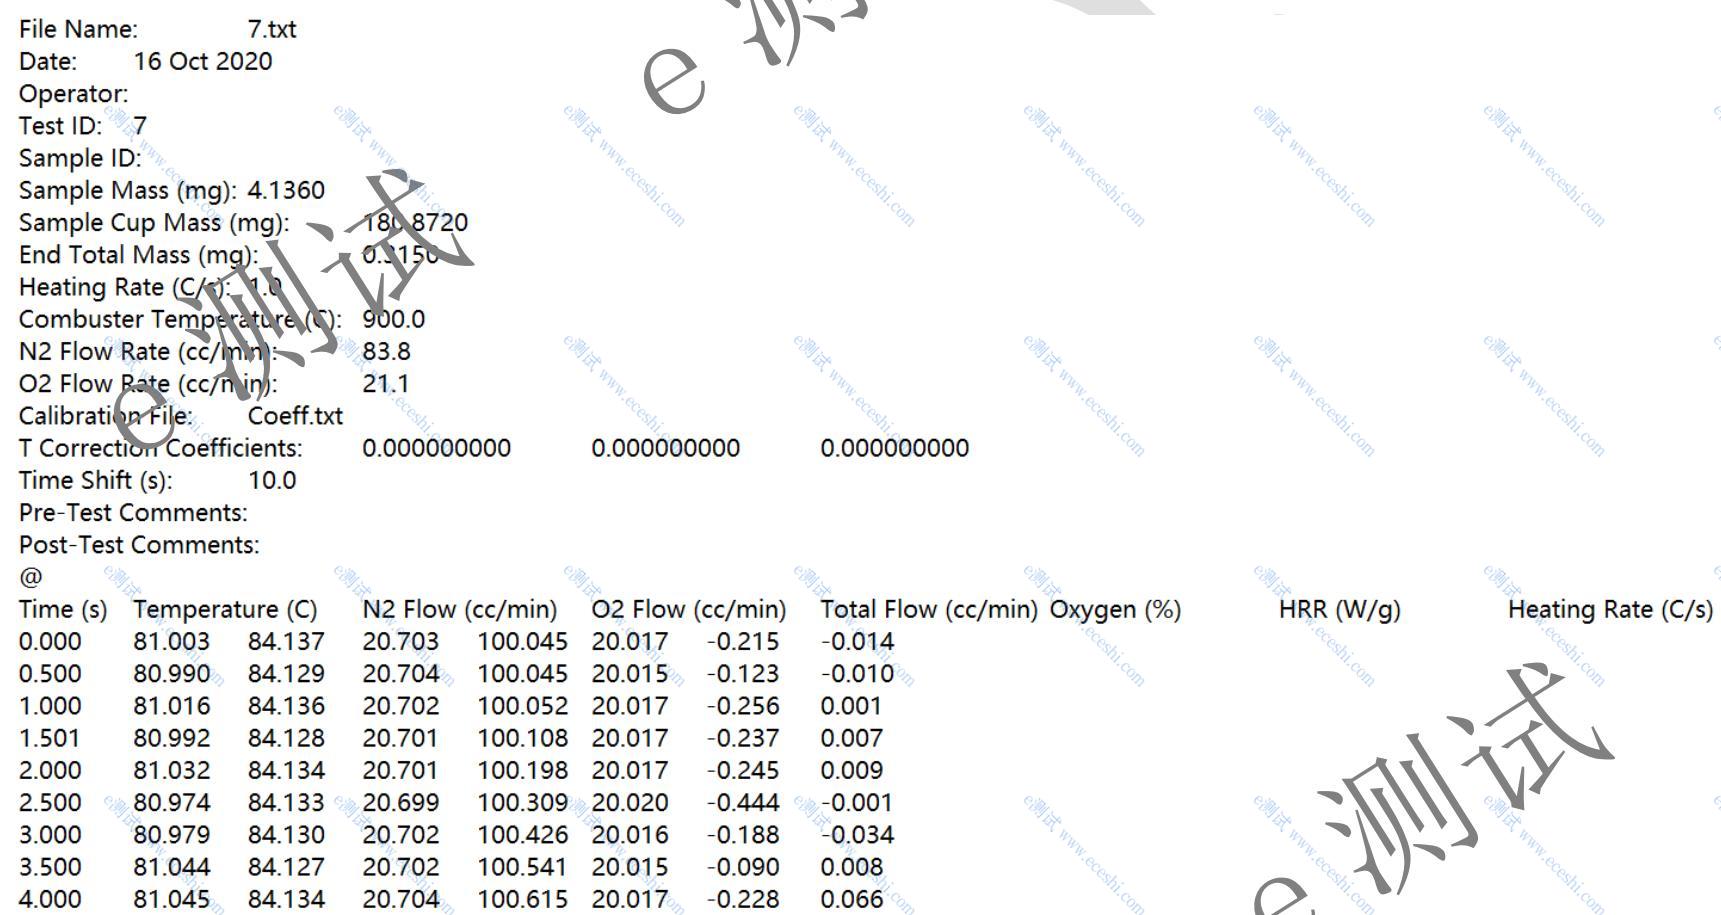The width and height of the screenshot is (1721, 915).
Task: Click the time value 1.501 in the data
Action: [x=50, y=738]
